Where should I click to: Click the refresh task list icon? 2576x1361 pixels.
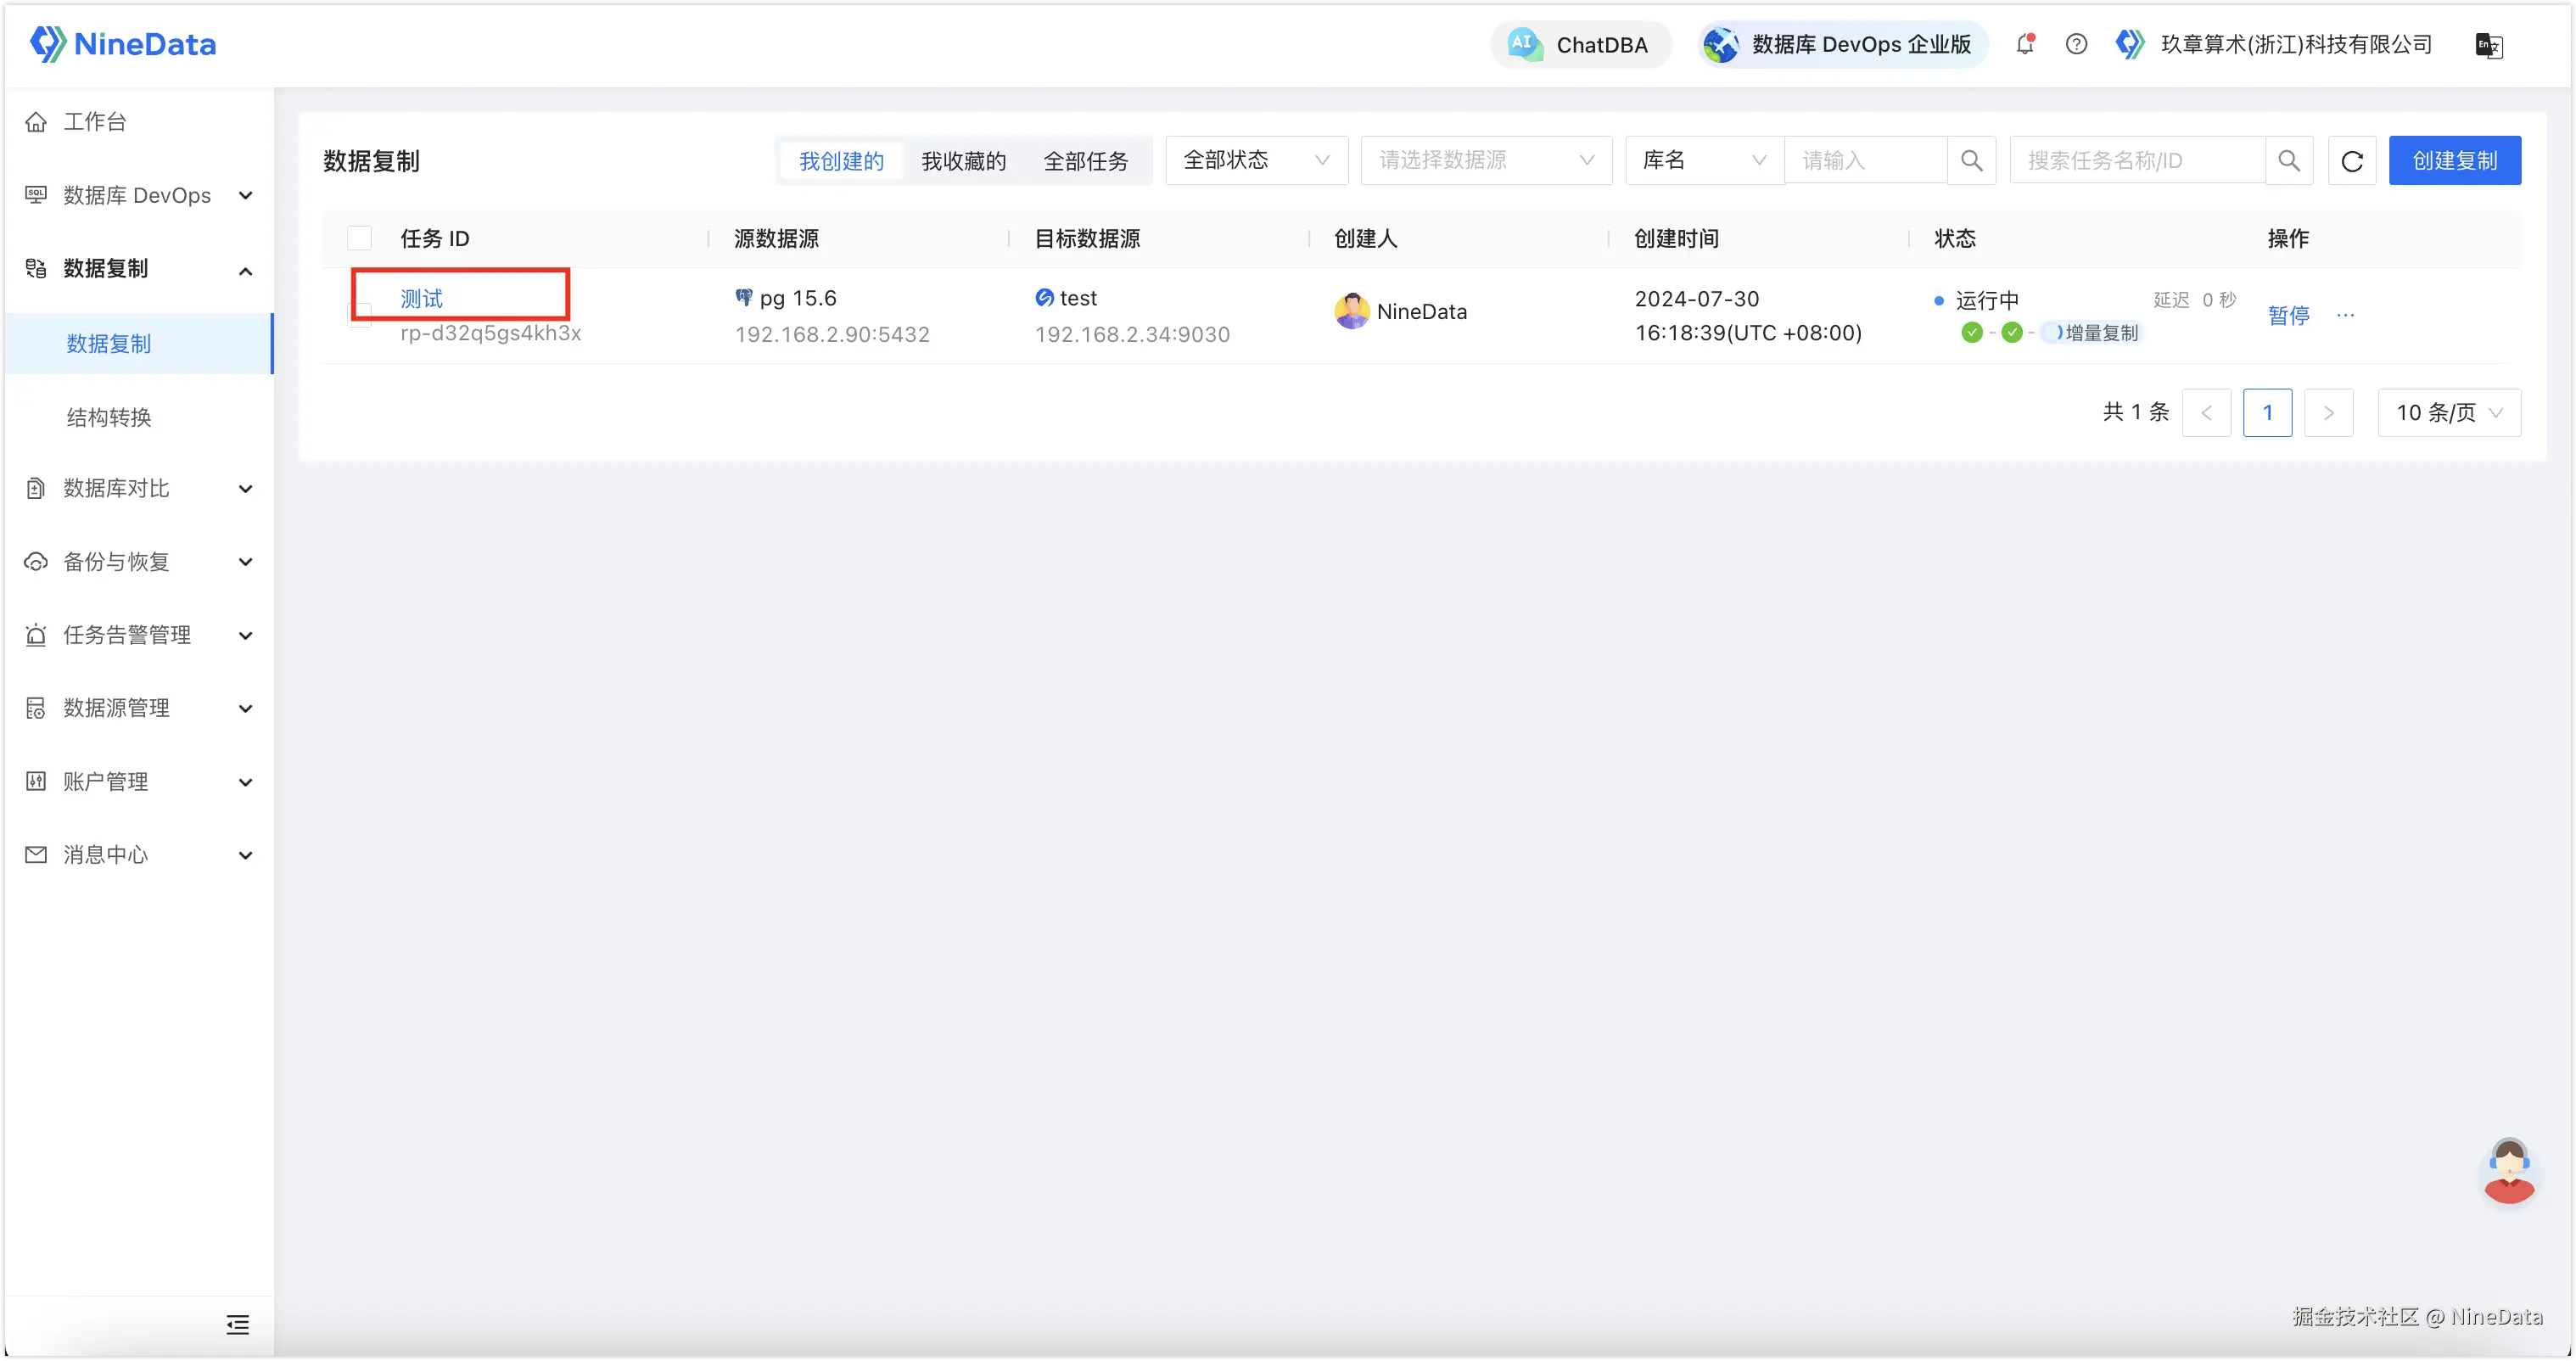pyautogui.click(x=2352, y=161)
